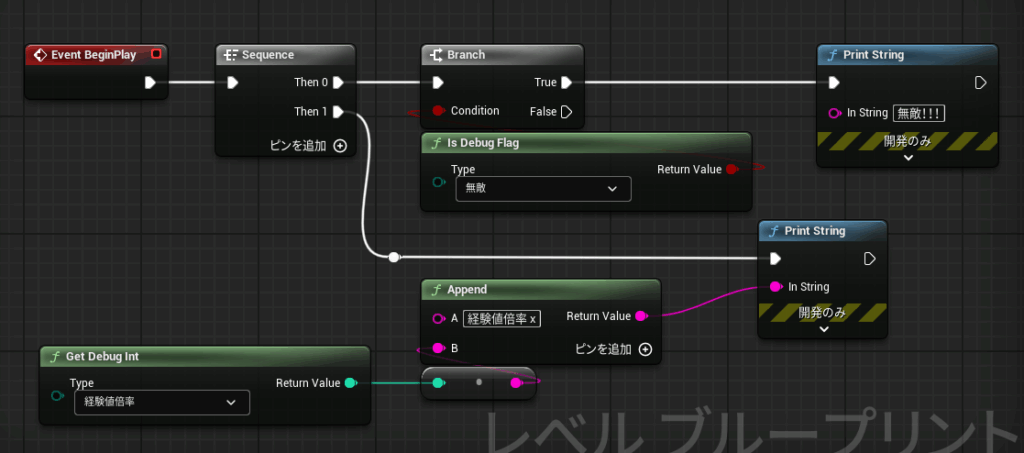1024x453 pixels.
Task: Click the Then 0 output pin
Action: (x=338, y=82)
